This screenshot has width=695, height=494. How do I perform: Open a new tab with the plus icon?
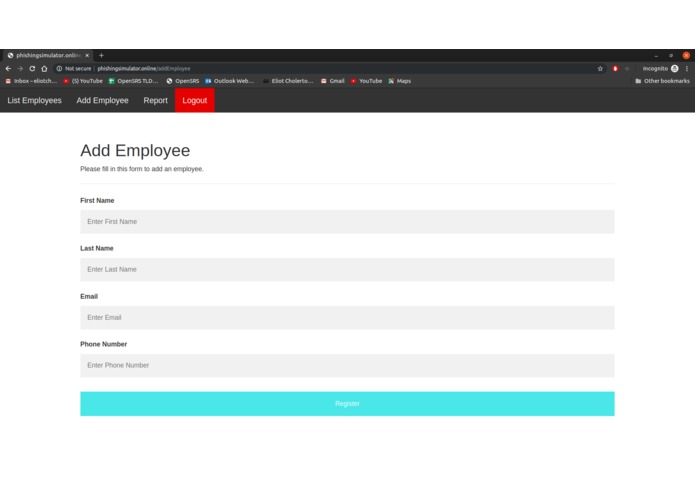(102, 55)
